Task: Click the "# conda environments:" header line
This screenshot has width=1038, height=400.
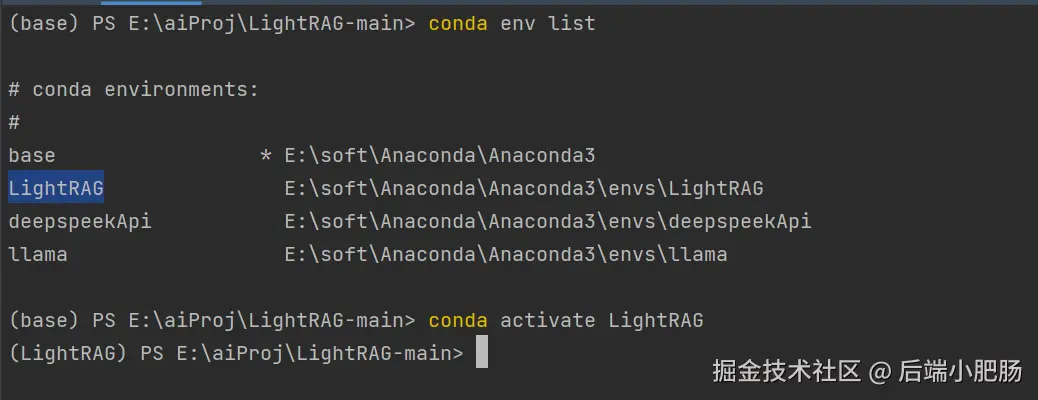Action: click(134, 89)
